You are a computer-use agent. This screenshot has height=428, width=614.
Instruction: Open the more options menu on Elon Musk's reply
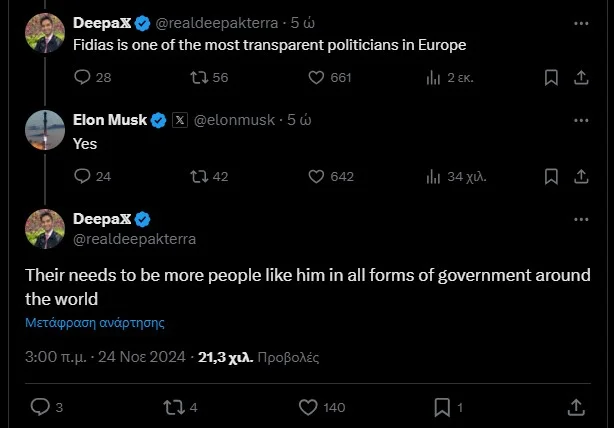(581, 120)
